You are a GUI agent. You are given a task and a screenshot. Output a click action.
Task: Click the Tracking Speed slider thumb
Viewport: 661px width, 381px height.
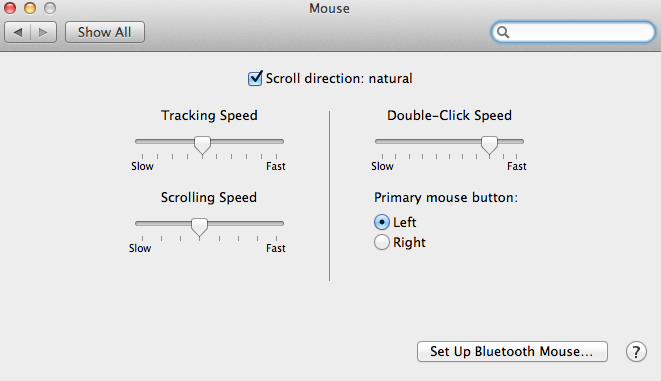(202, 145)
